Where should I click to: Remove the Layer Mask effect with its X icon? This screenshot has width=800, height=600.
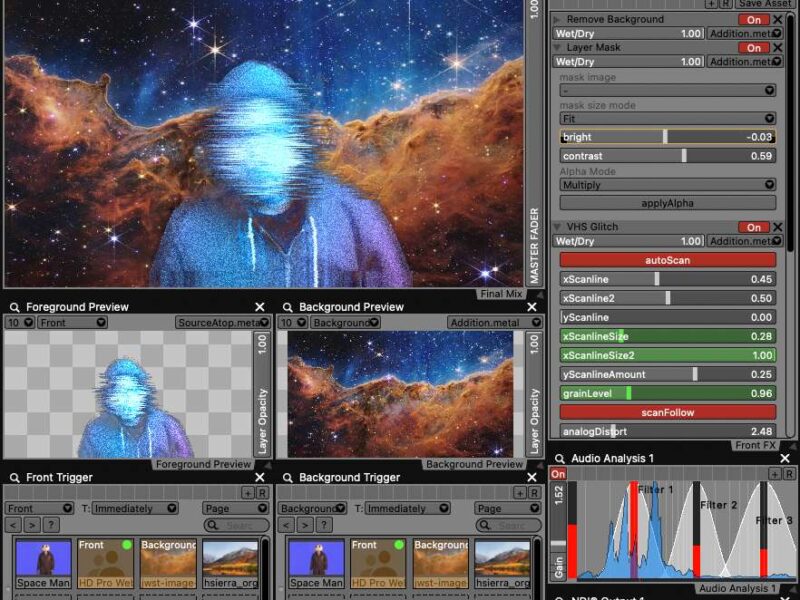tap(777, 47)
